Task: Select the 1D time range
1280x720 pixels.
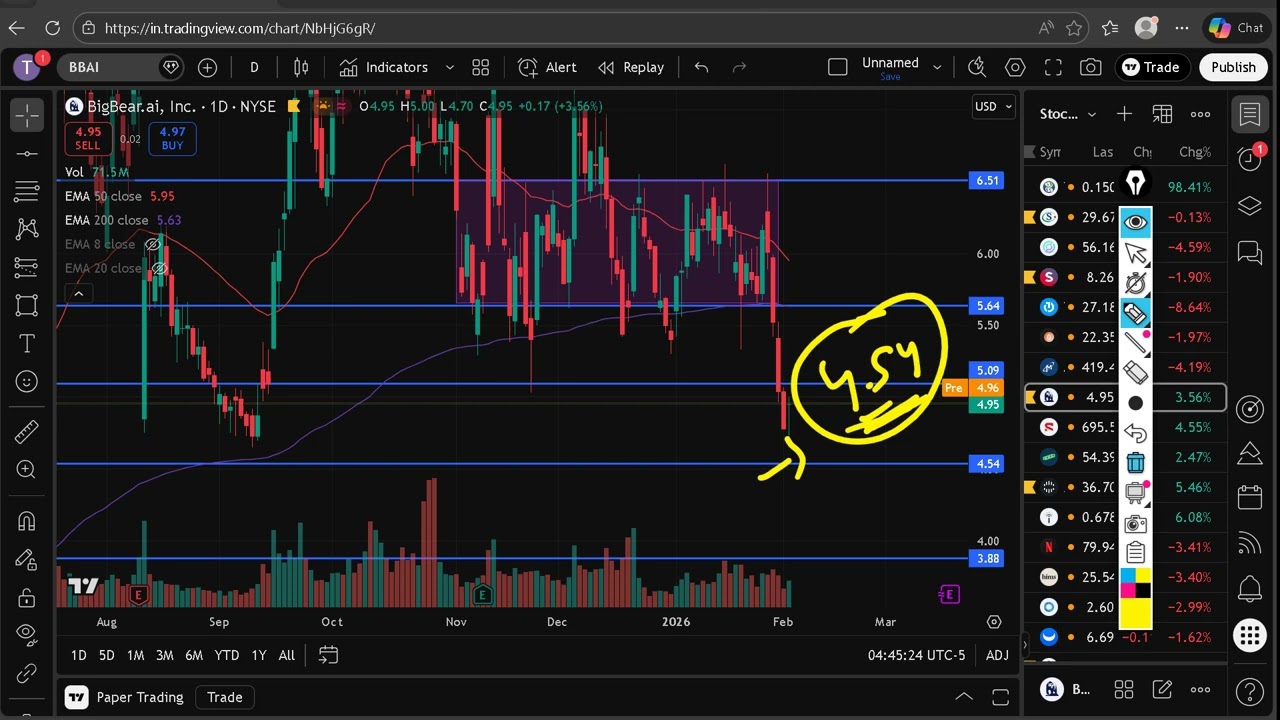Action: (78, 655)
